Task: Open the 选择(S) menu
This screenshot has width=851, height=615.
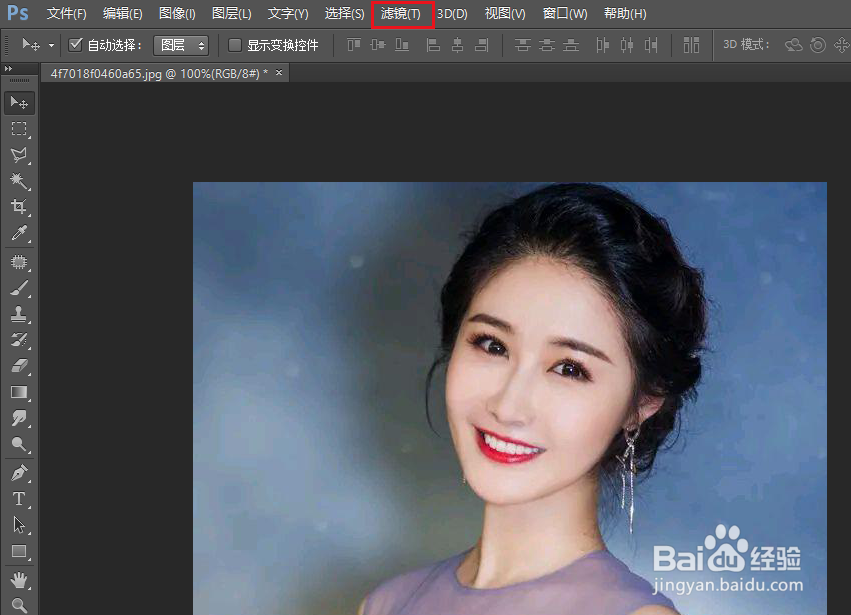Action: tap(345, 14)
